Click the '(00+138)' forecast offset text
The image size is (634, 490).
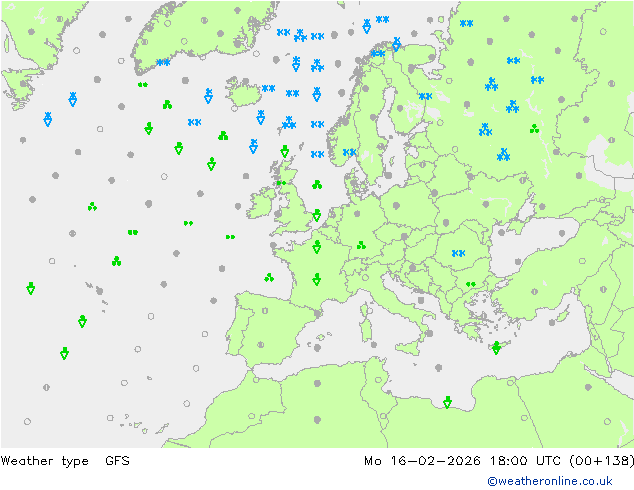tap(602, 461)
